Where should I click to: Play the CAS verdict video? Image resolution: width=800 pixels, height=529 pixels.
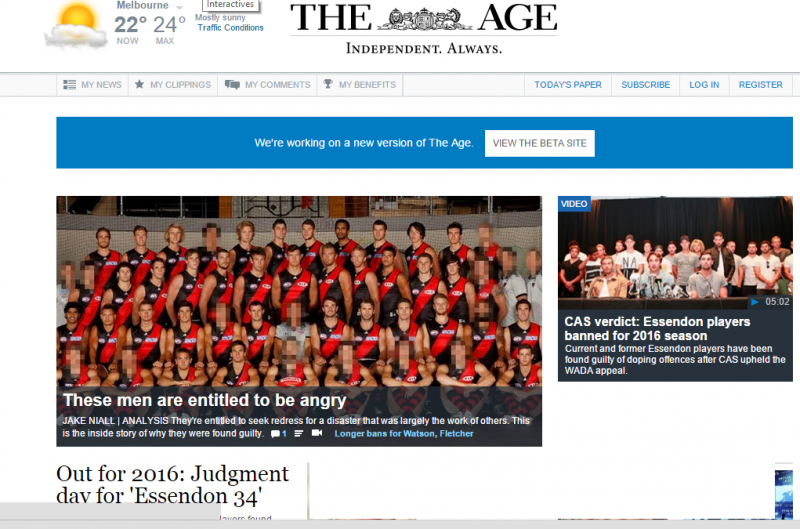754,301
